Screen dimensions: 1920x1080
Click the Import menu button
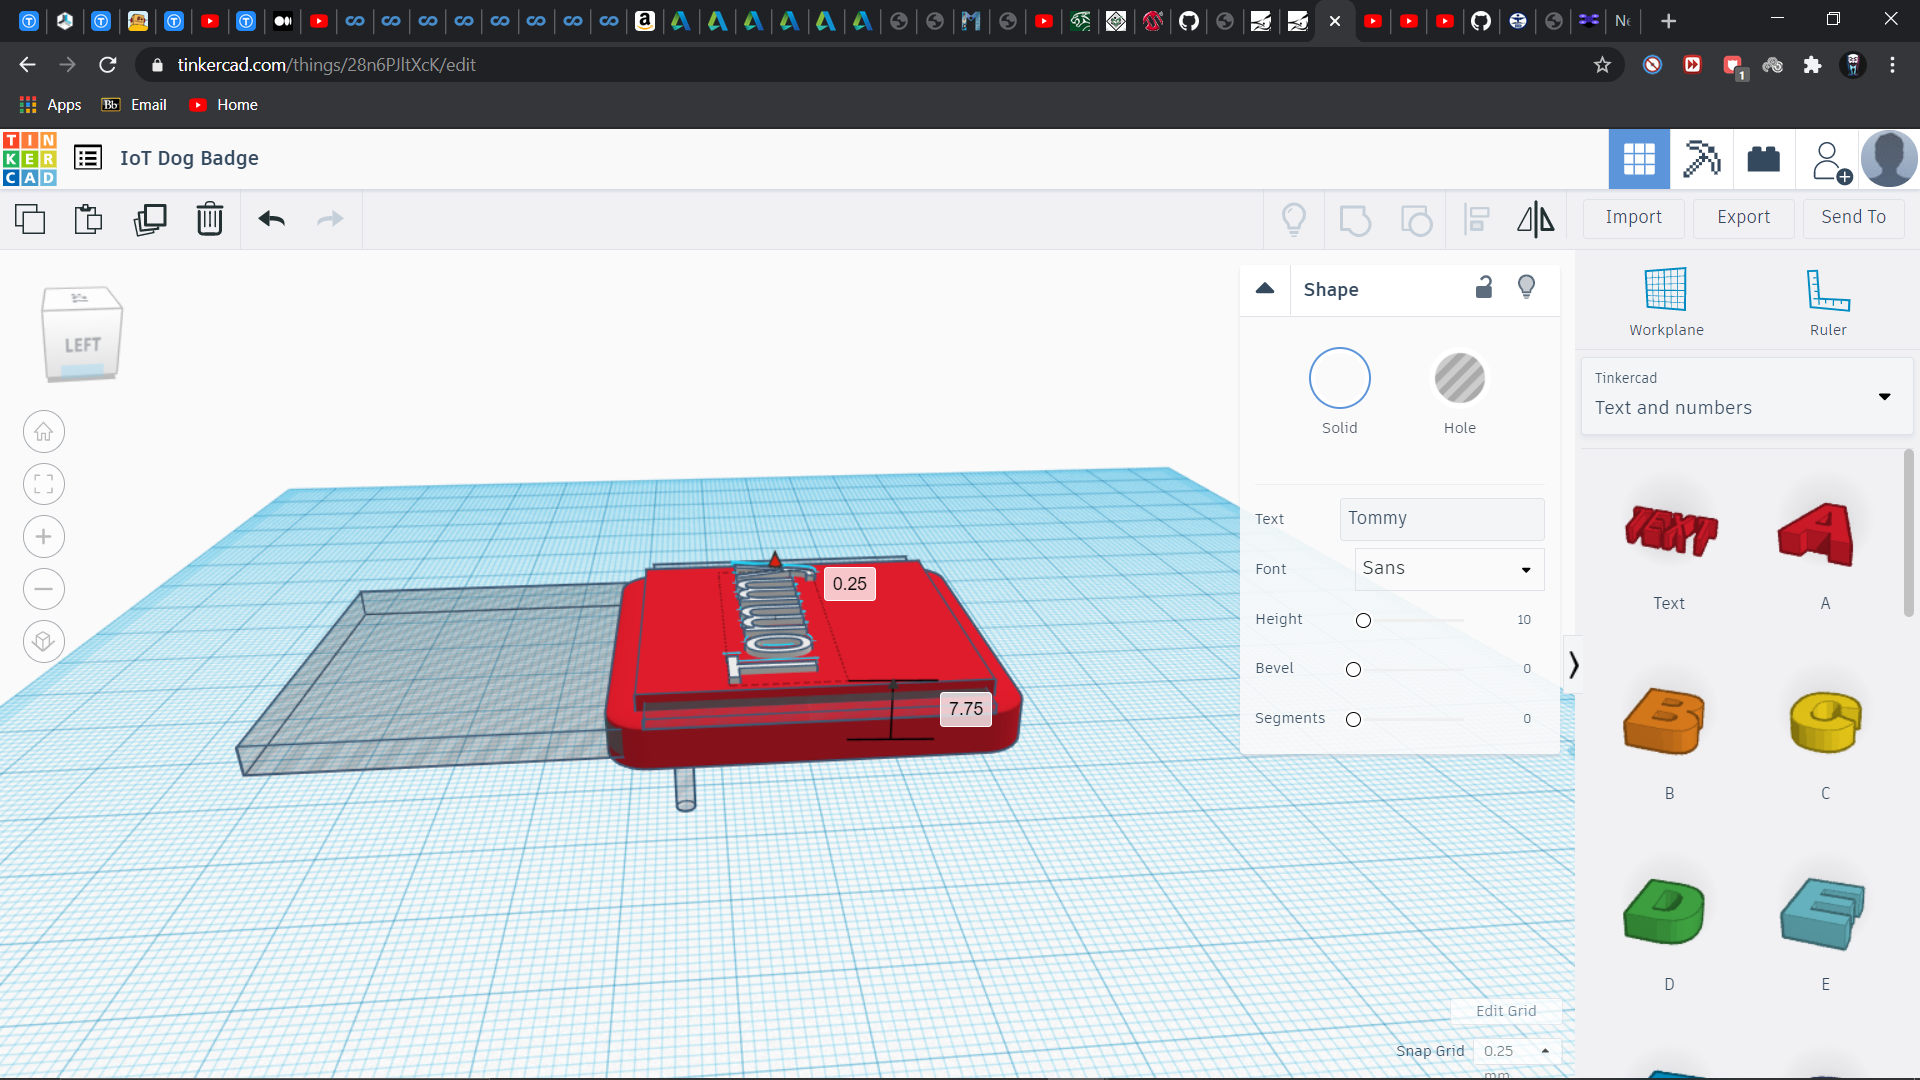coord(1634,216)
